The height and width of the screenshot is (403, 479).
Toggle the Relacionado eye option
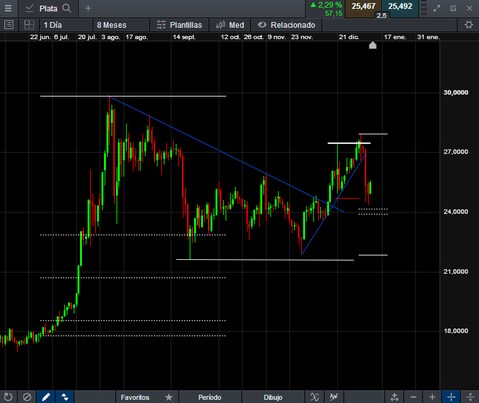287,25
